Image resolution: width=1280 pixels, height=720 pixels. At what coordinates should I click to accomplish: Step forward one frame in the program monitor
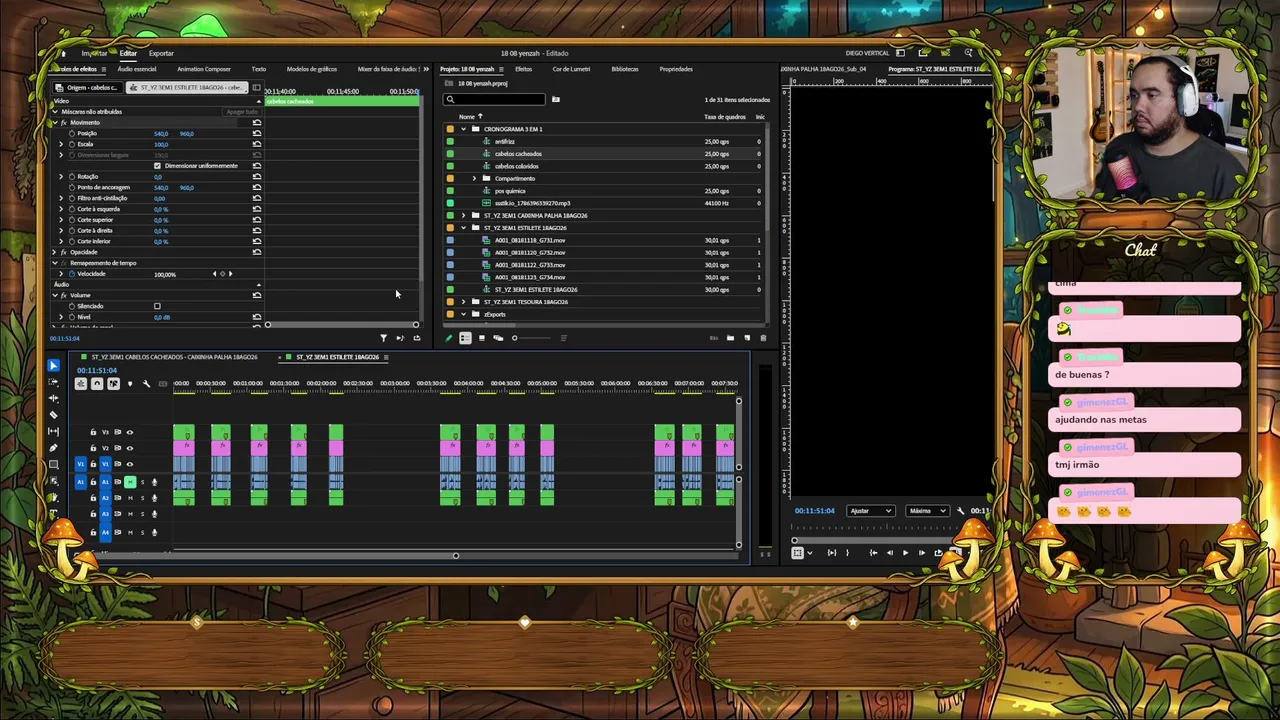click(x=922, y=553)
